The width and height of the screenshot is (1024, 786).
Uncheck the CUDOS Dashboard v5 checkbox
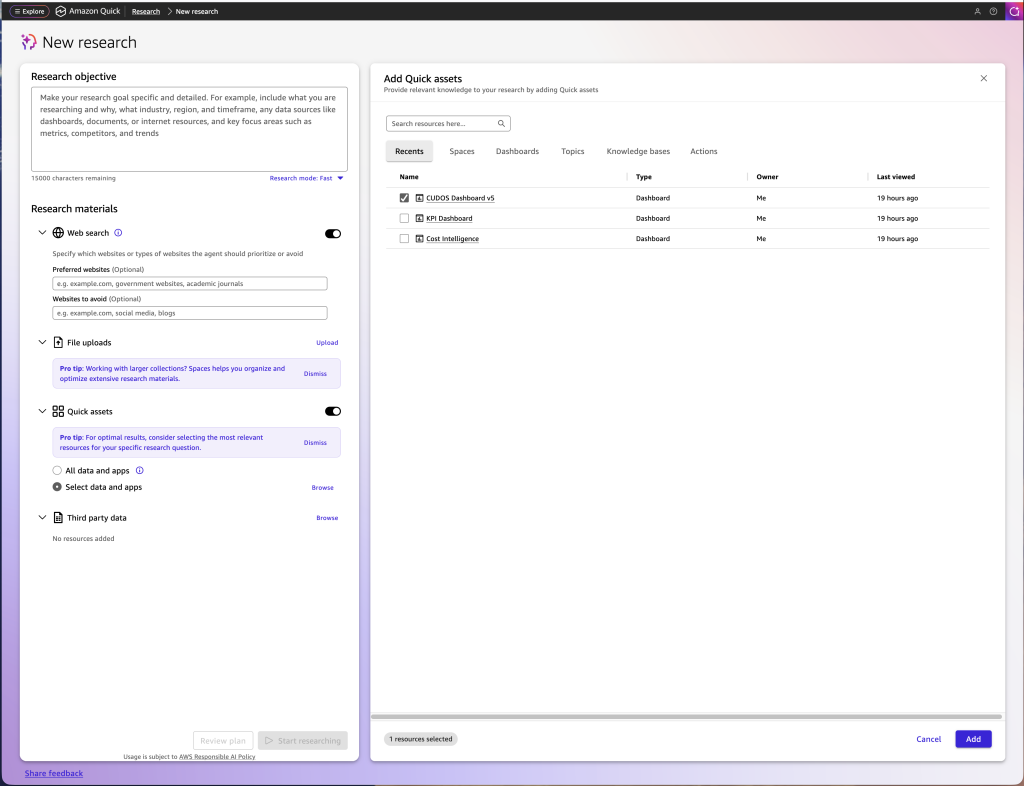tap(404, 198)
